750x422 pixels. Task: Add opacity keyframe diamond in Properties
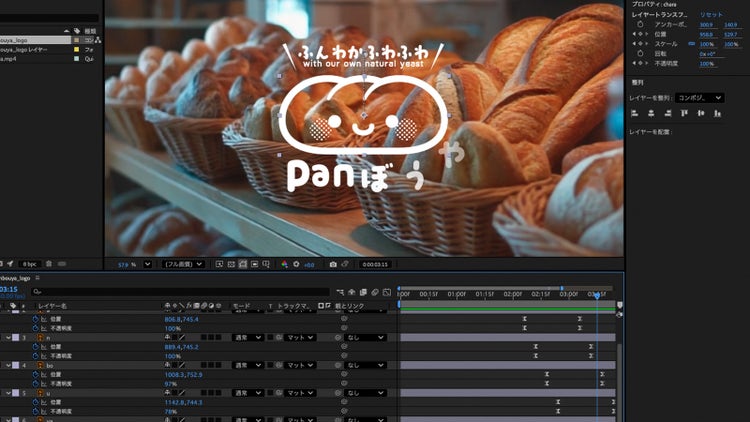pos(640,63)
